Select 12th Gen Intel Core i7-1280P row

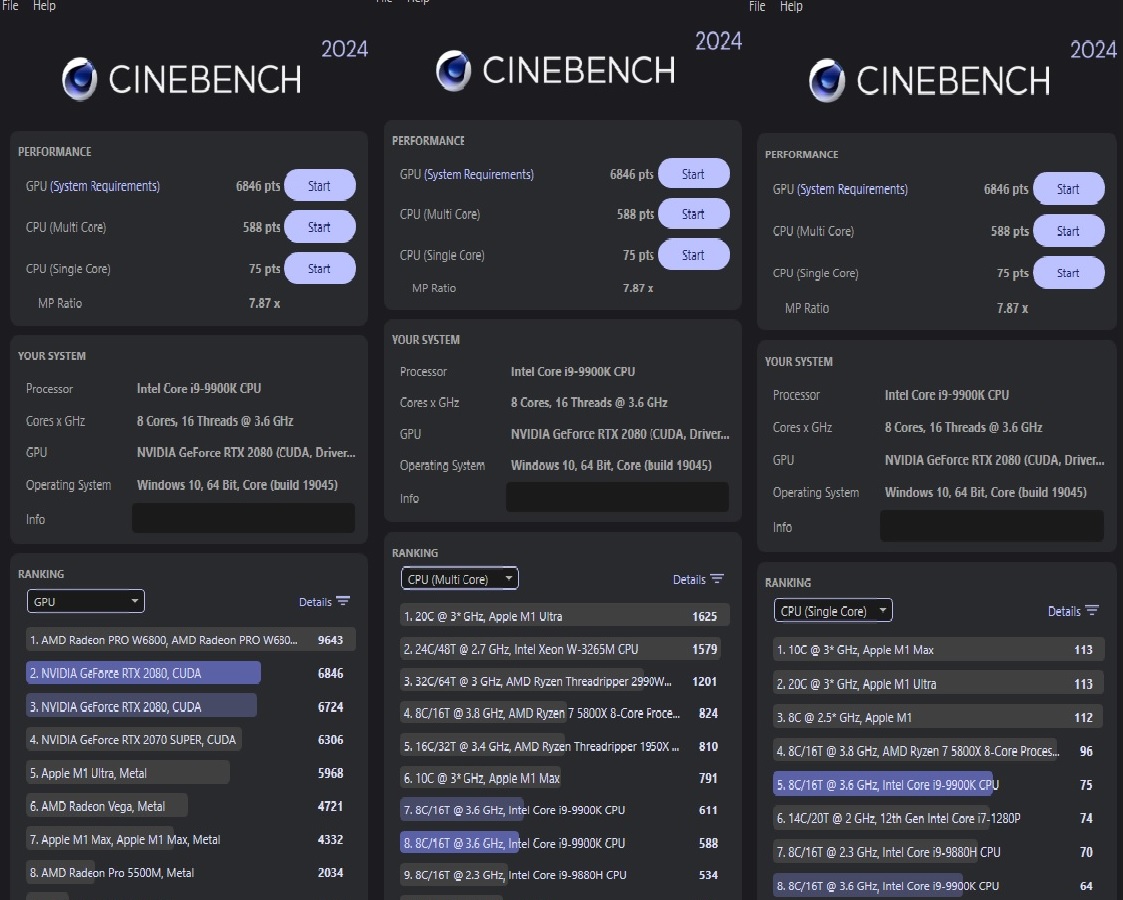click(x=938, y=818)
